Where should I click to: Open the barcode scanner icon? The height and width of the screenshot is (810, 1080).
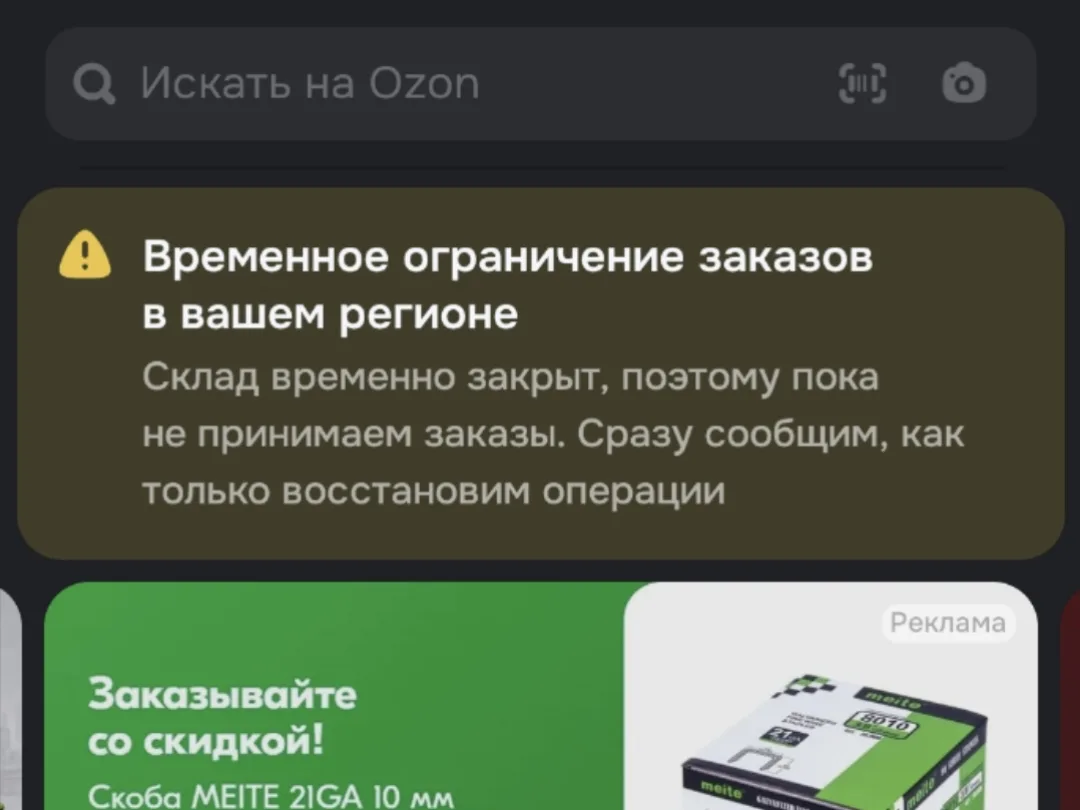(862, 83)
